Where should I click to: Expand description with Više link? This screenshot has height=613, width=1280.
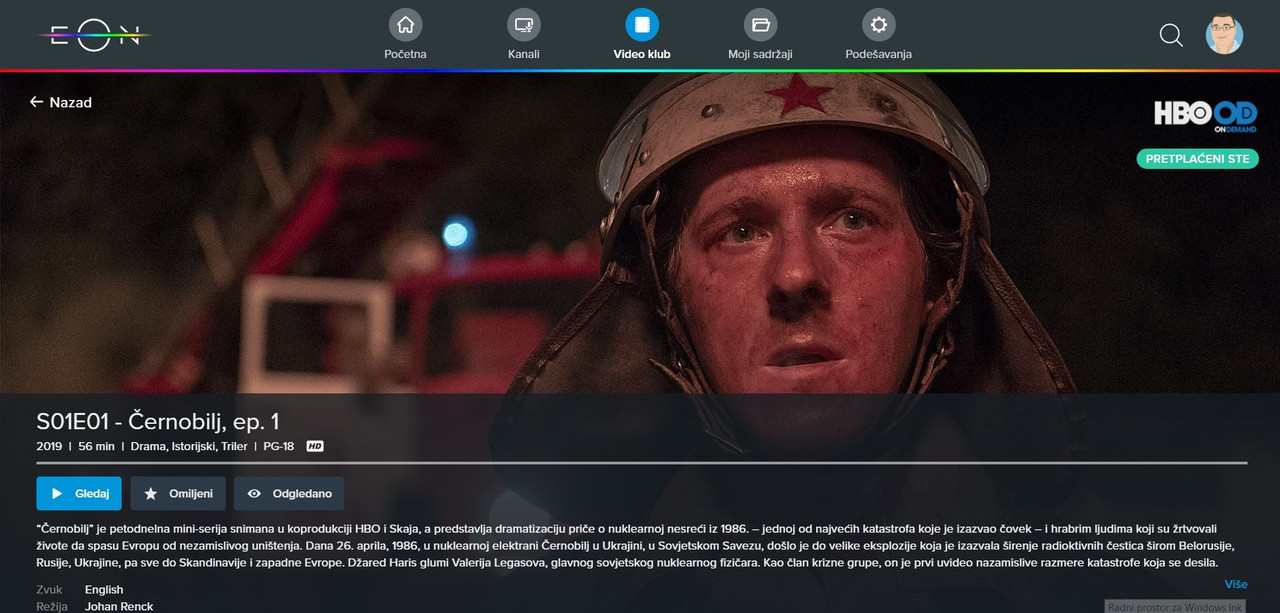(1235, 584)
